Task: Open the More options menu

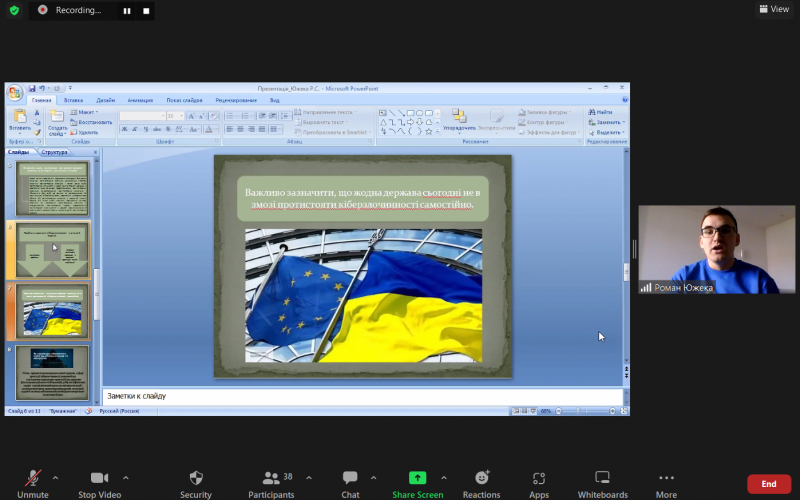Action: (666, 484)
